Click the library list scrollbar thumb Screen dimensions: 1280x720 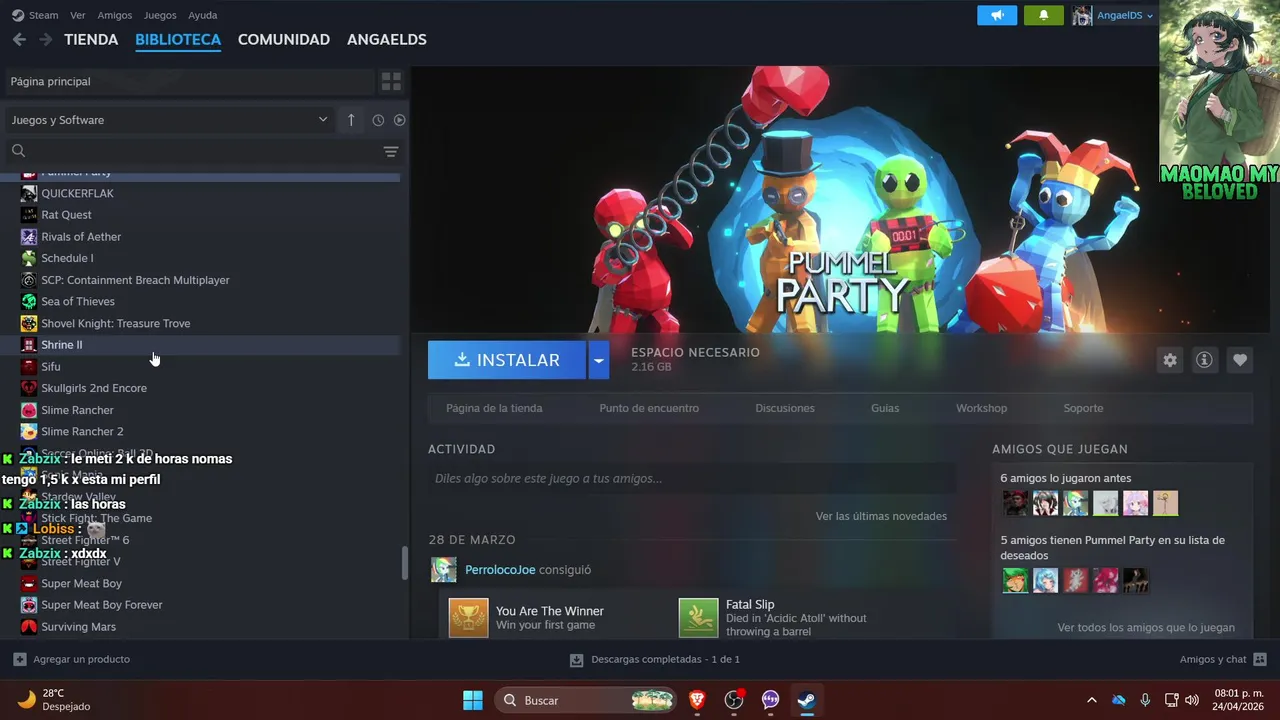tap(405, 563)
